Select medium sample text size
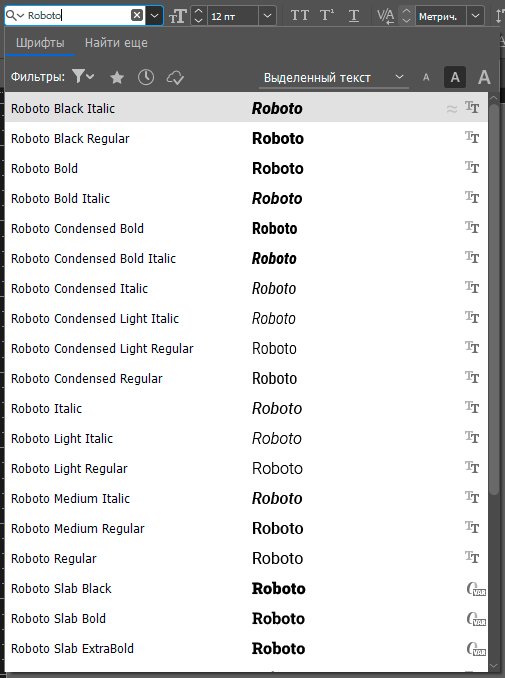 click(455, 77)
